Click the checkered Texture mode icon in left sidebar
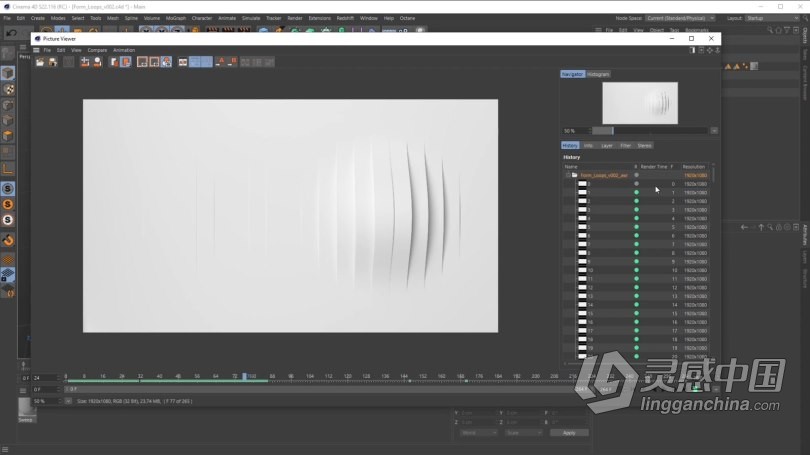810x455 pixels. point(8,89)
